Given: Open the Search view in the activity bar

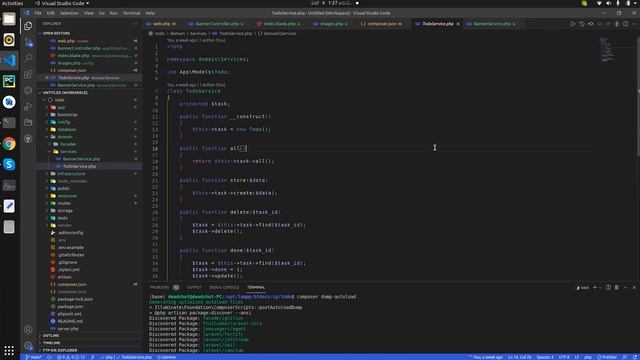Looking at the screenshot, I should click(28, 58).
